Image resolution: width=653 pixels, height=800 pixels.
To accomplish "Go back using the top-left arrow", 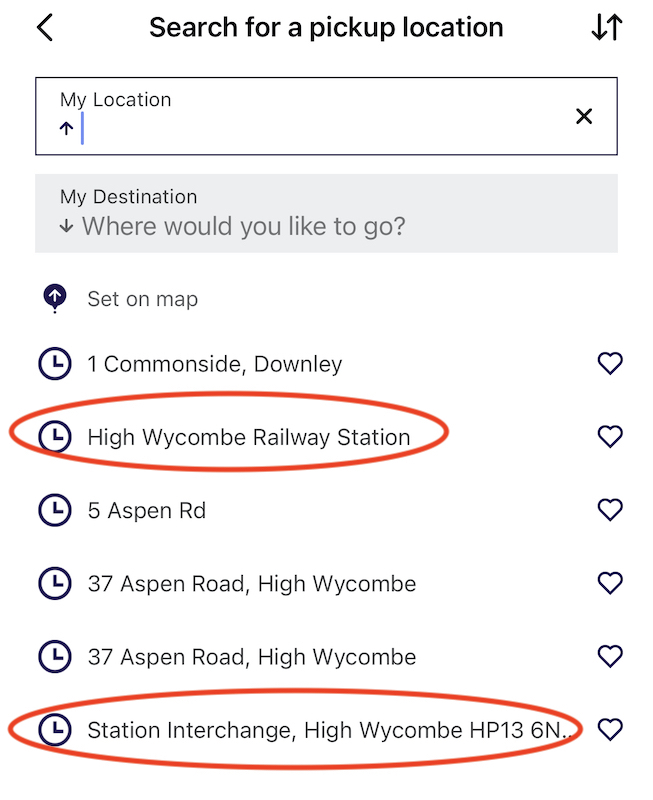I will pyautogui.click(x=45, y=27).
